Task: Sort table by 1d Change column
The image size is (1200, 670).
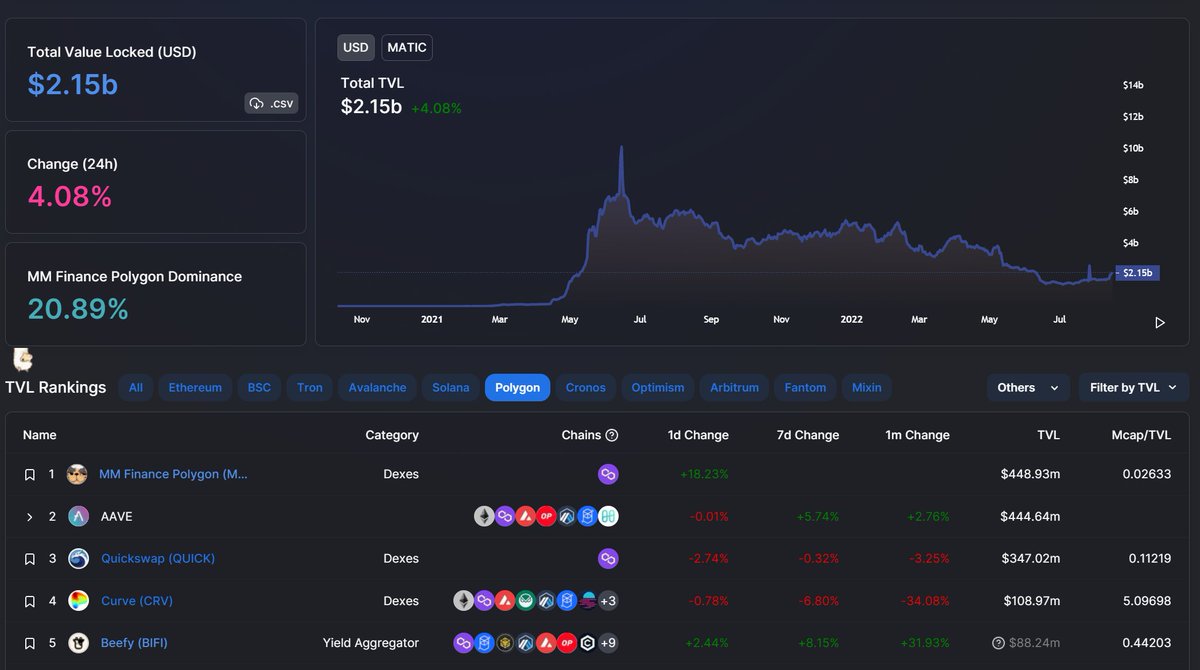Action: pyautogui.click(x=698, y=435)
